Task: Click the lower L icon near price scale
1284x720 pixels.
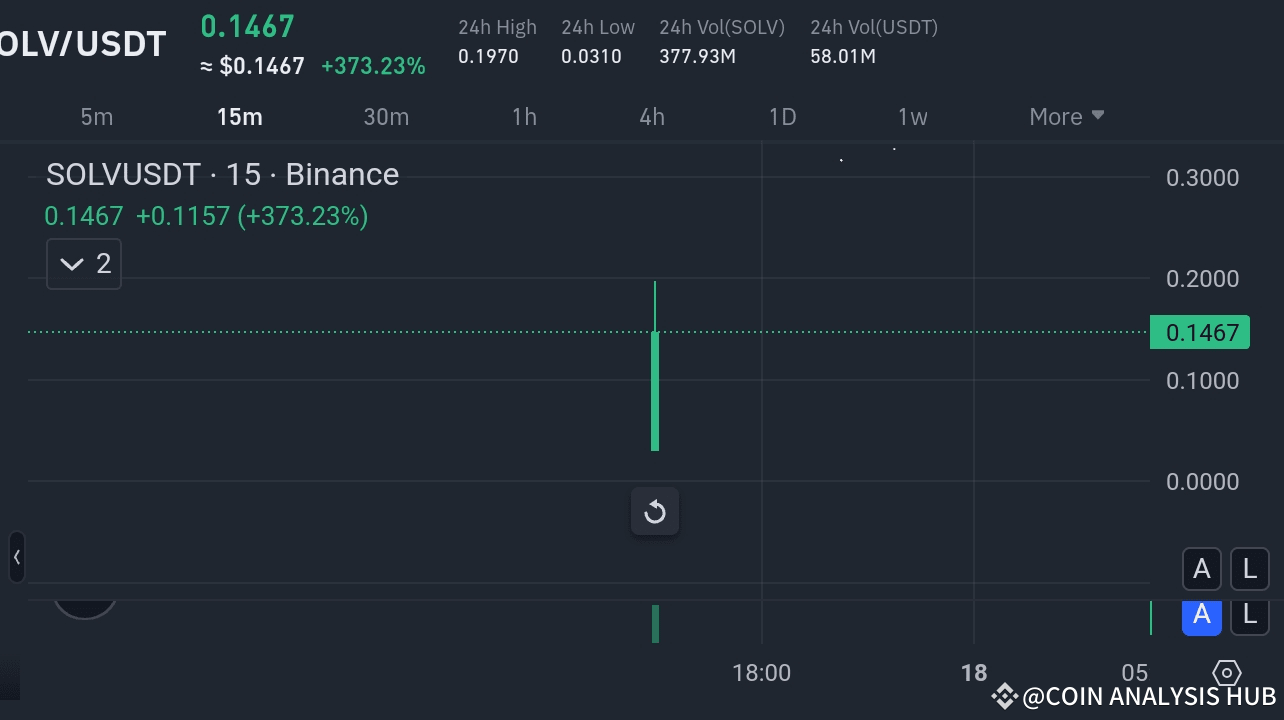Action: [x=1250, y=616]
